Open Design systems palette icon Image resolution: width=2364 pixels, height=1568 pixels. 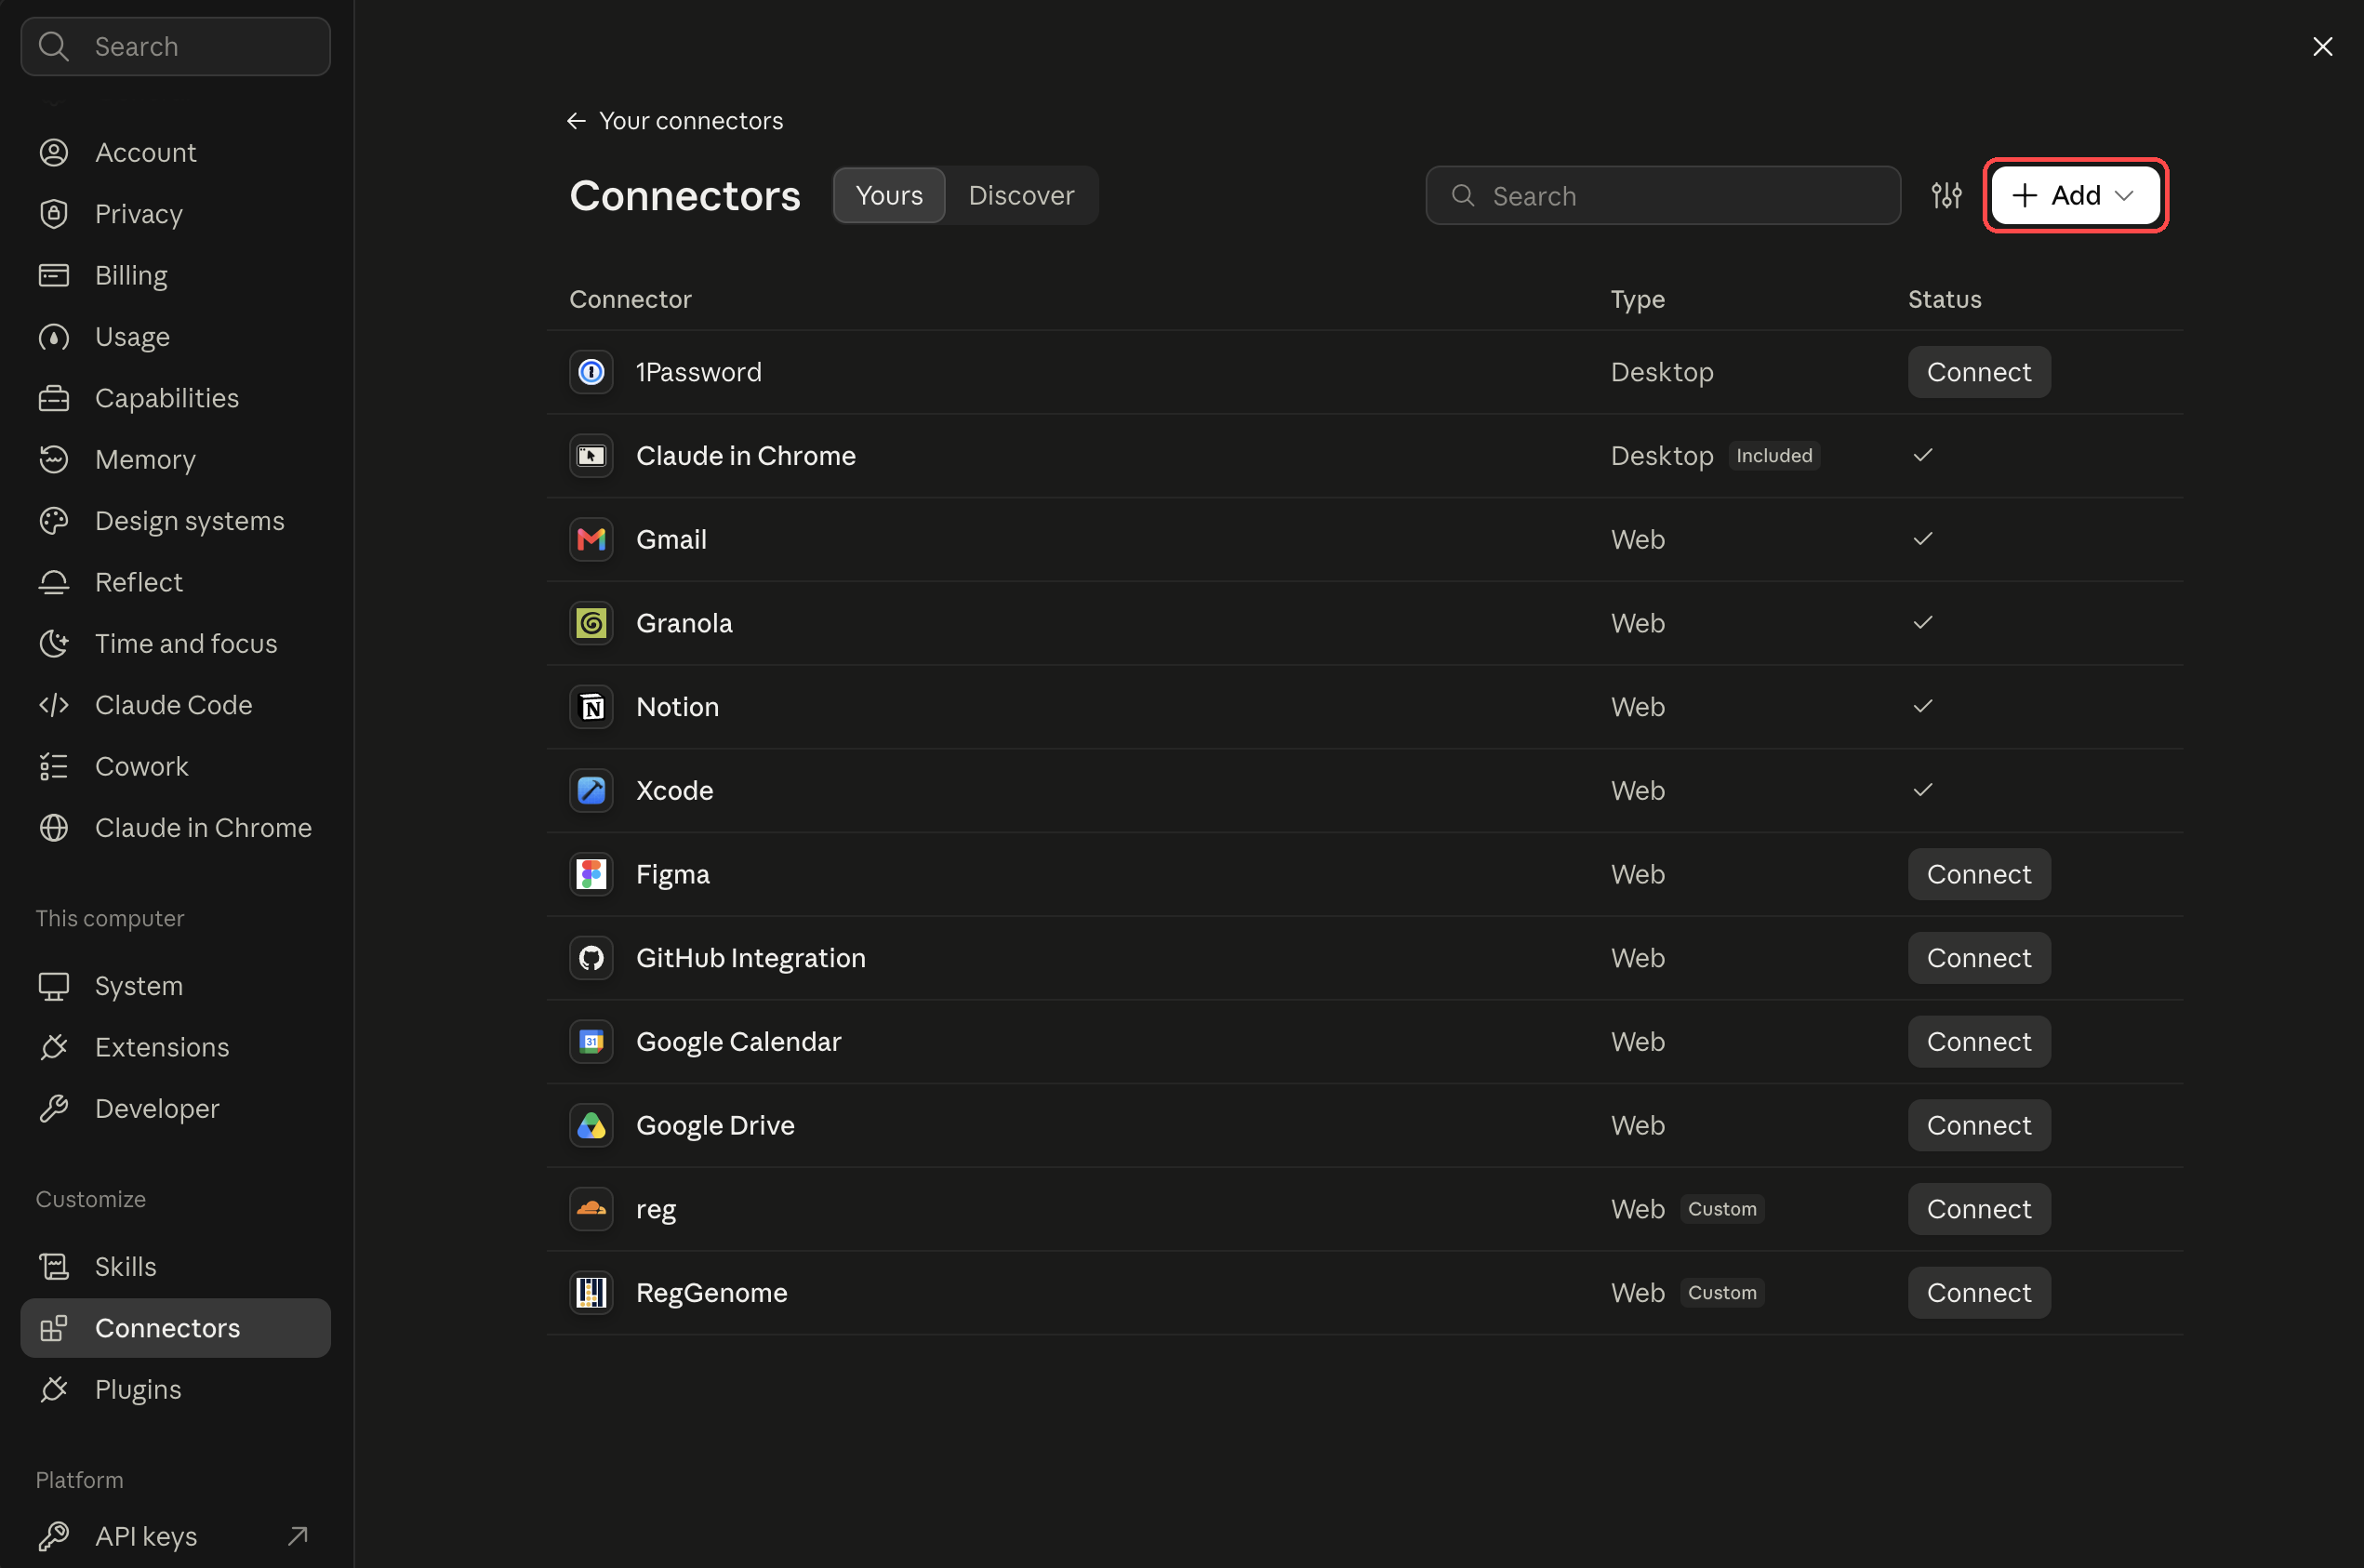click(54, 520)
